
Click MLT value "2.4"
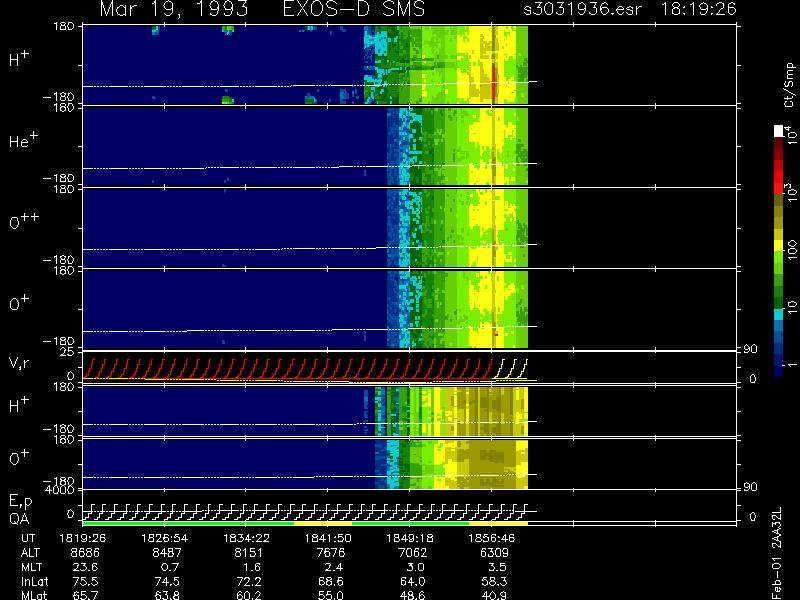click(334, 567)
